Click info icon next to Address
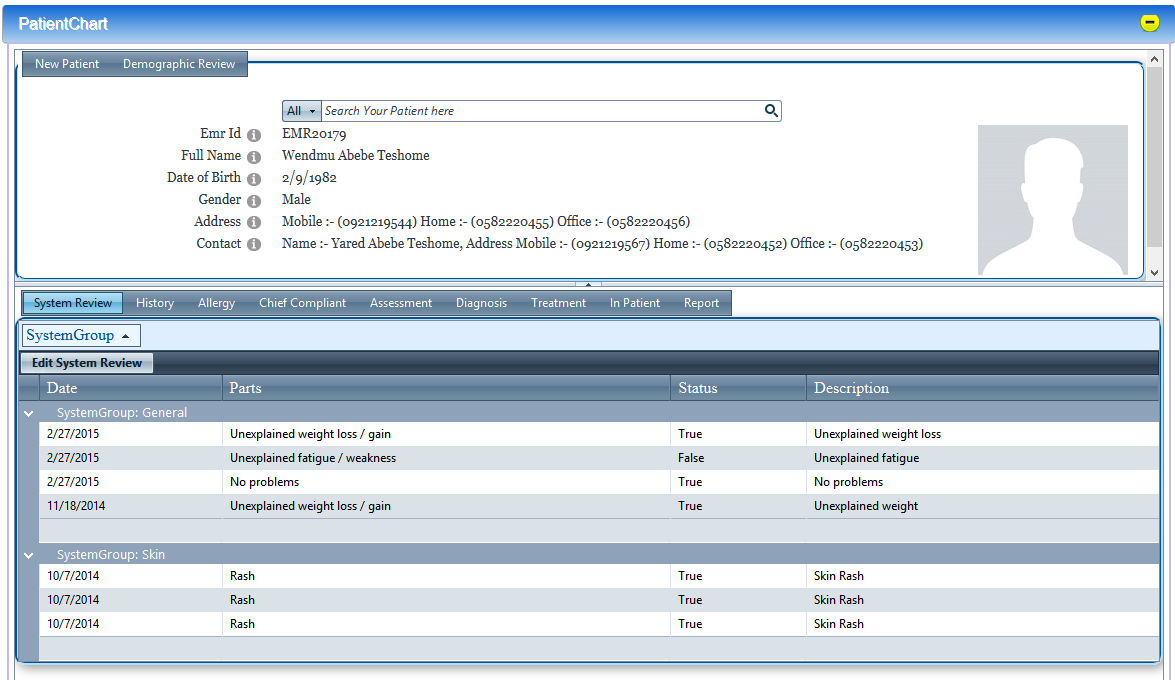This screenshot has height=680, width=1175. click(x=254, y=223)
